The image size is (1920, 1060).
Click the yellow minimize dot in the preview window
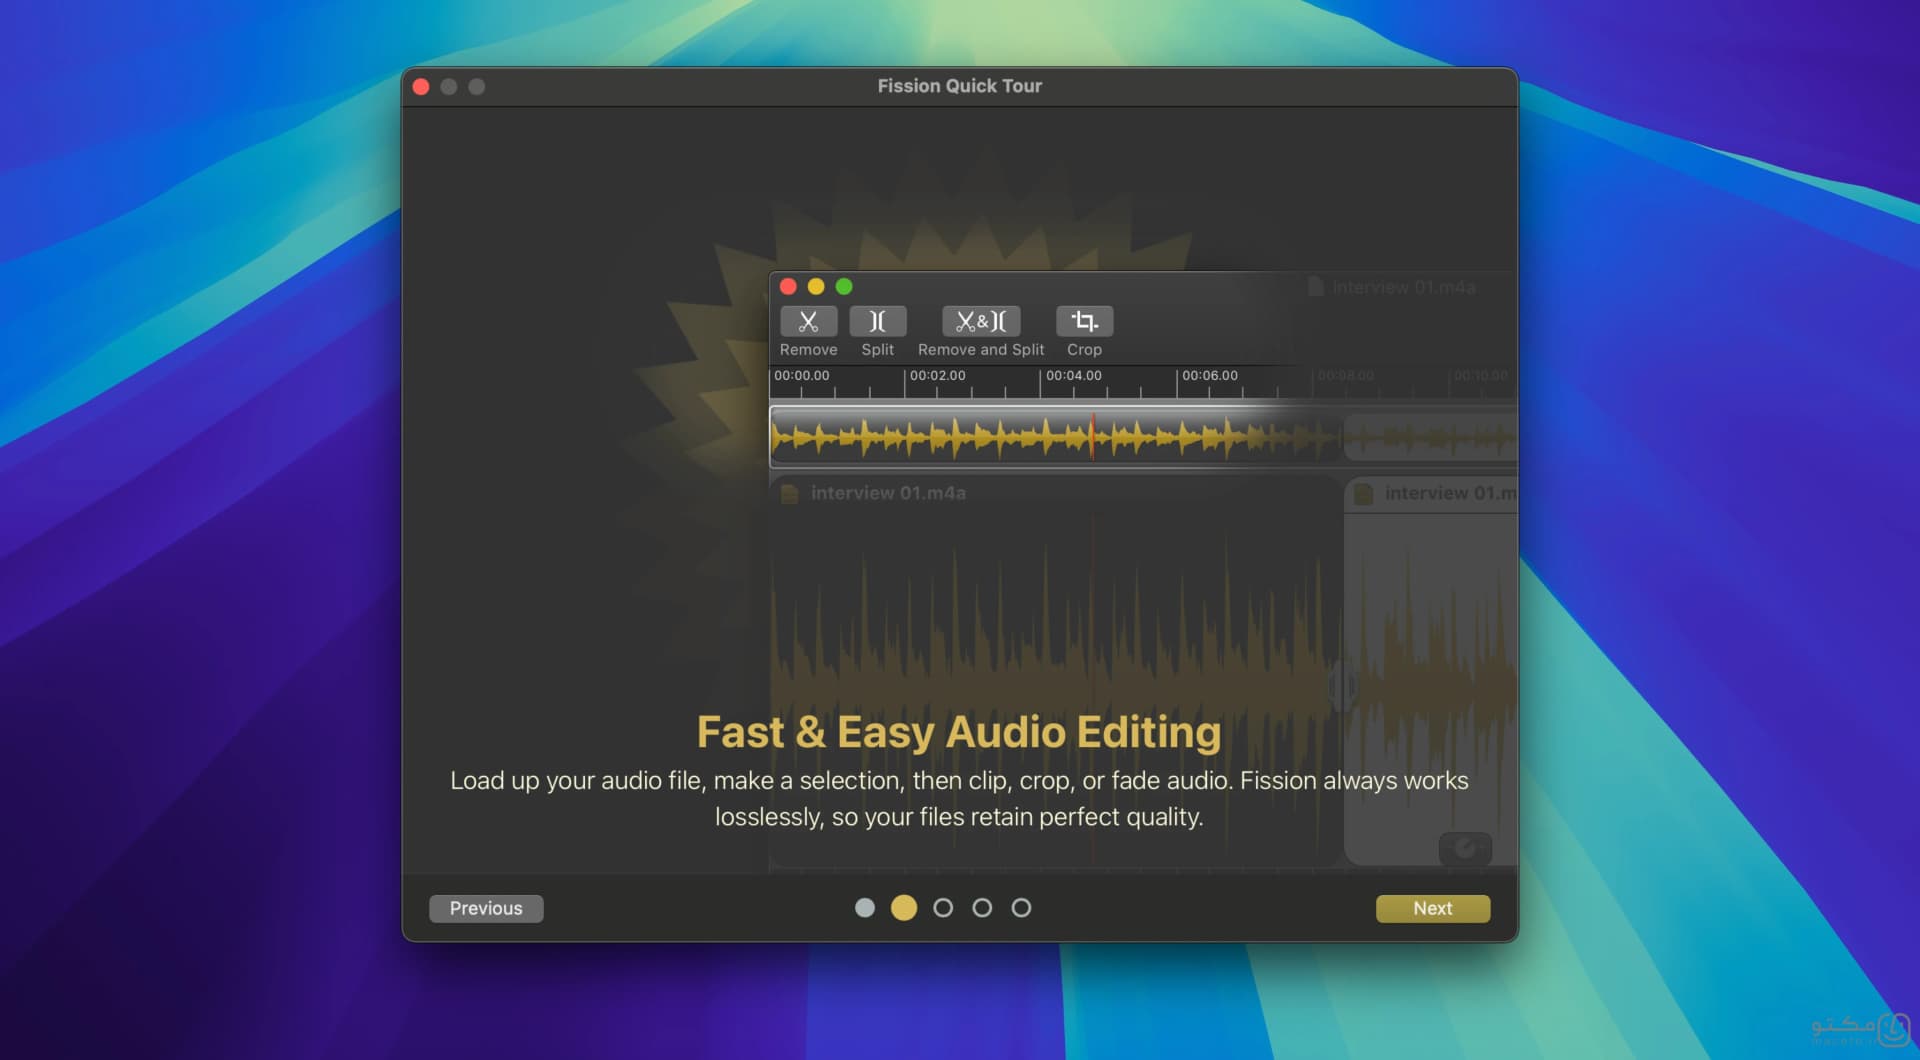tap(816, 287)
